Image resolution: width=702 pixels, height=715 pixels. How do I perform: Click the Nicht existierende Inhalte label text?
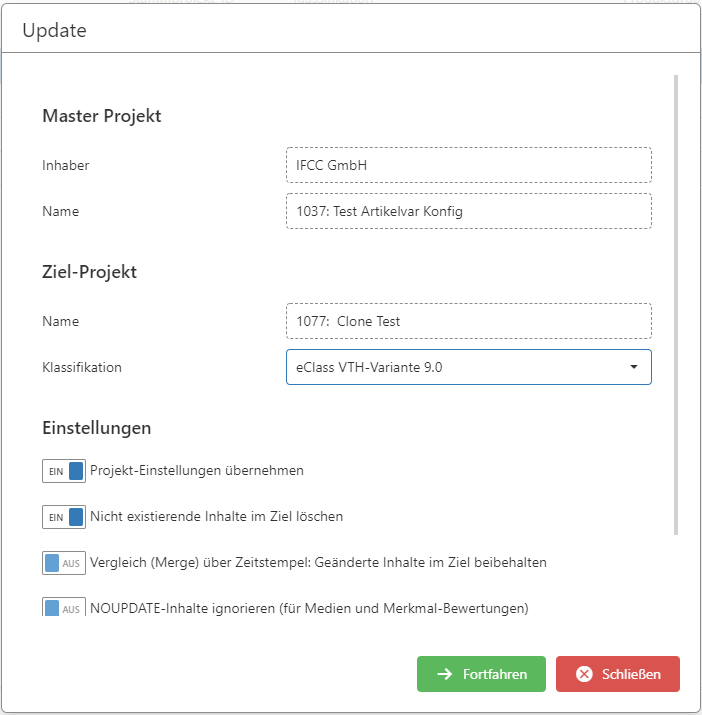click(216, 517)
